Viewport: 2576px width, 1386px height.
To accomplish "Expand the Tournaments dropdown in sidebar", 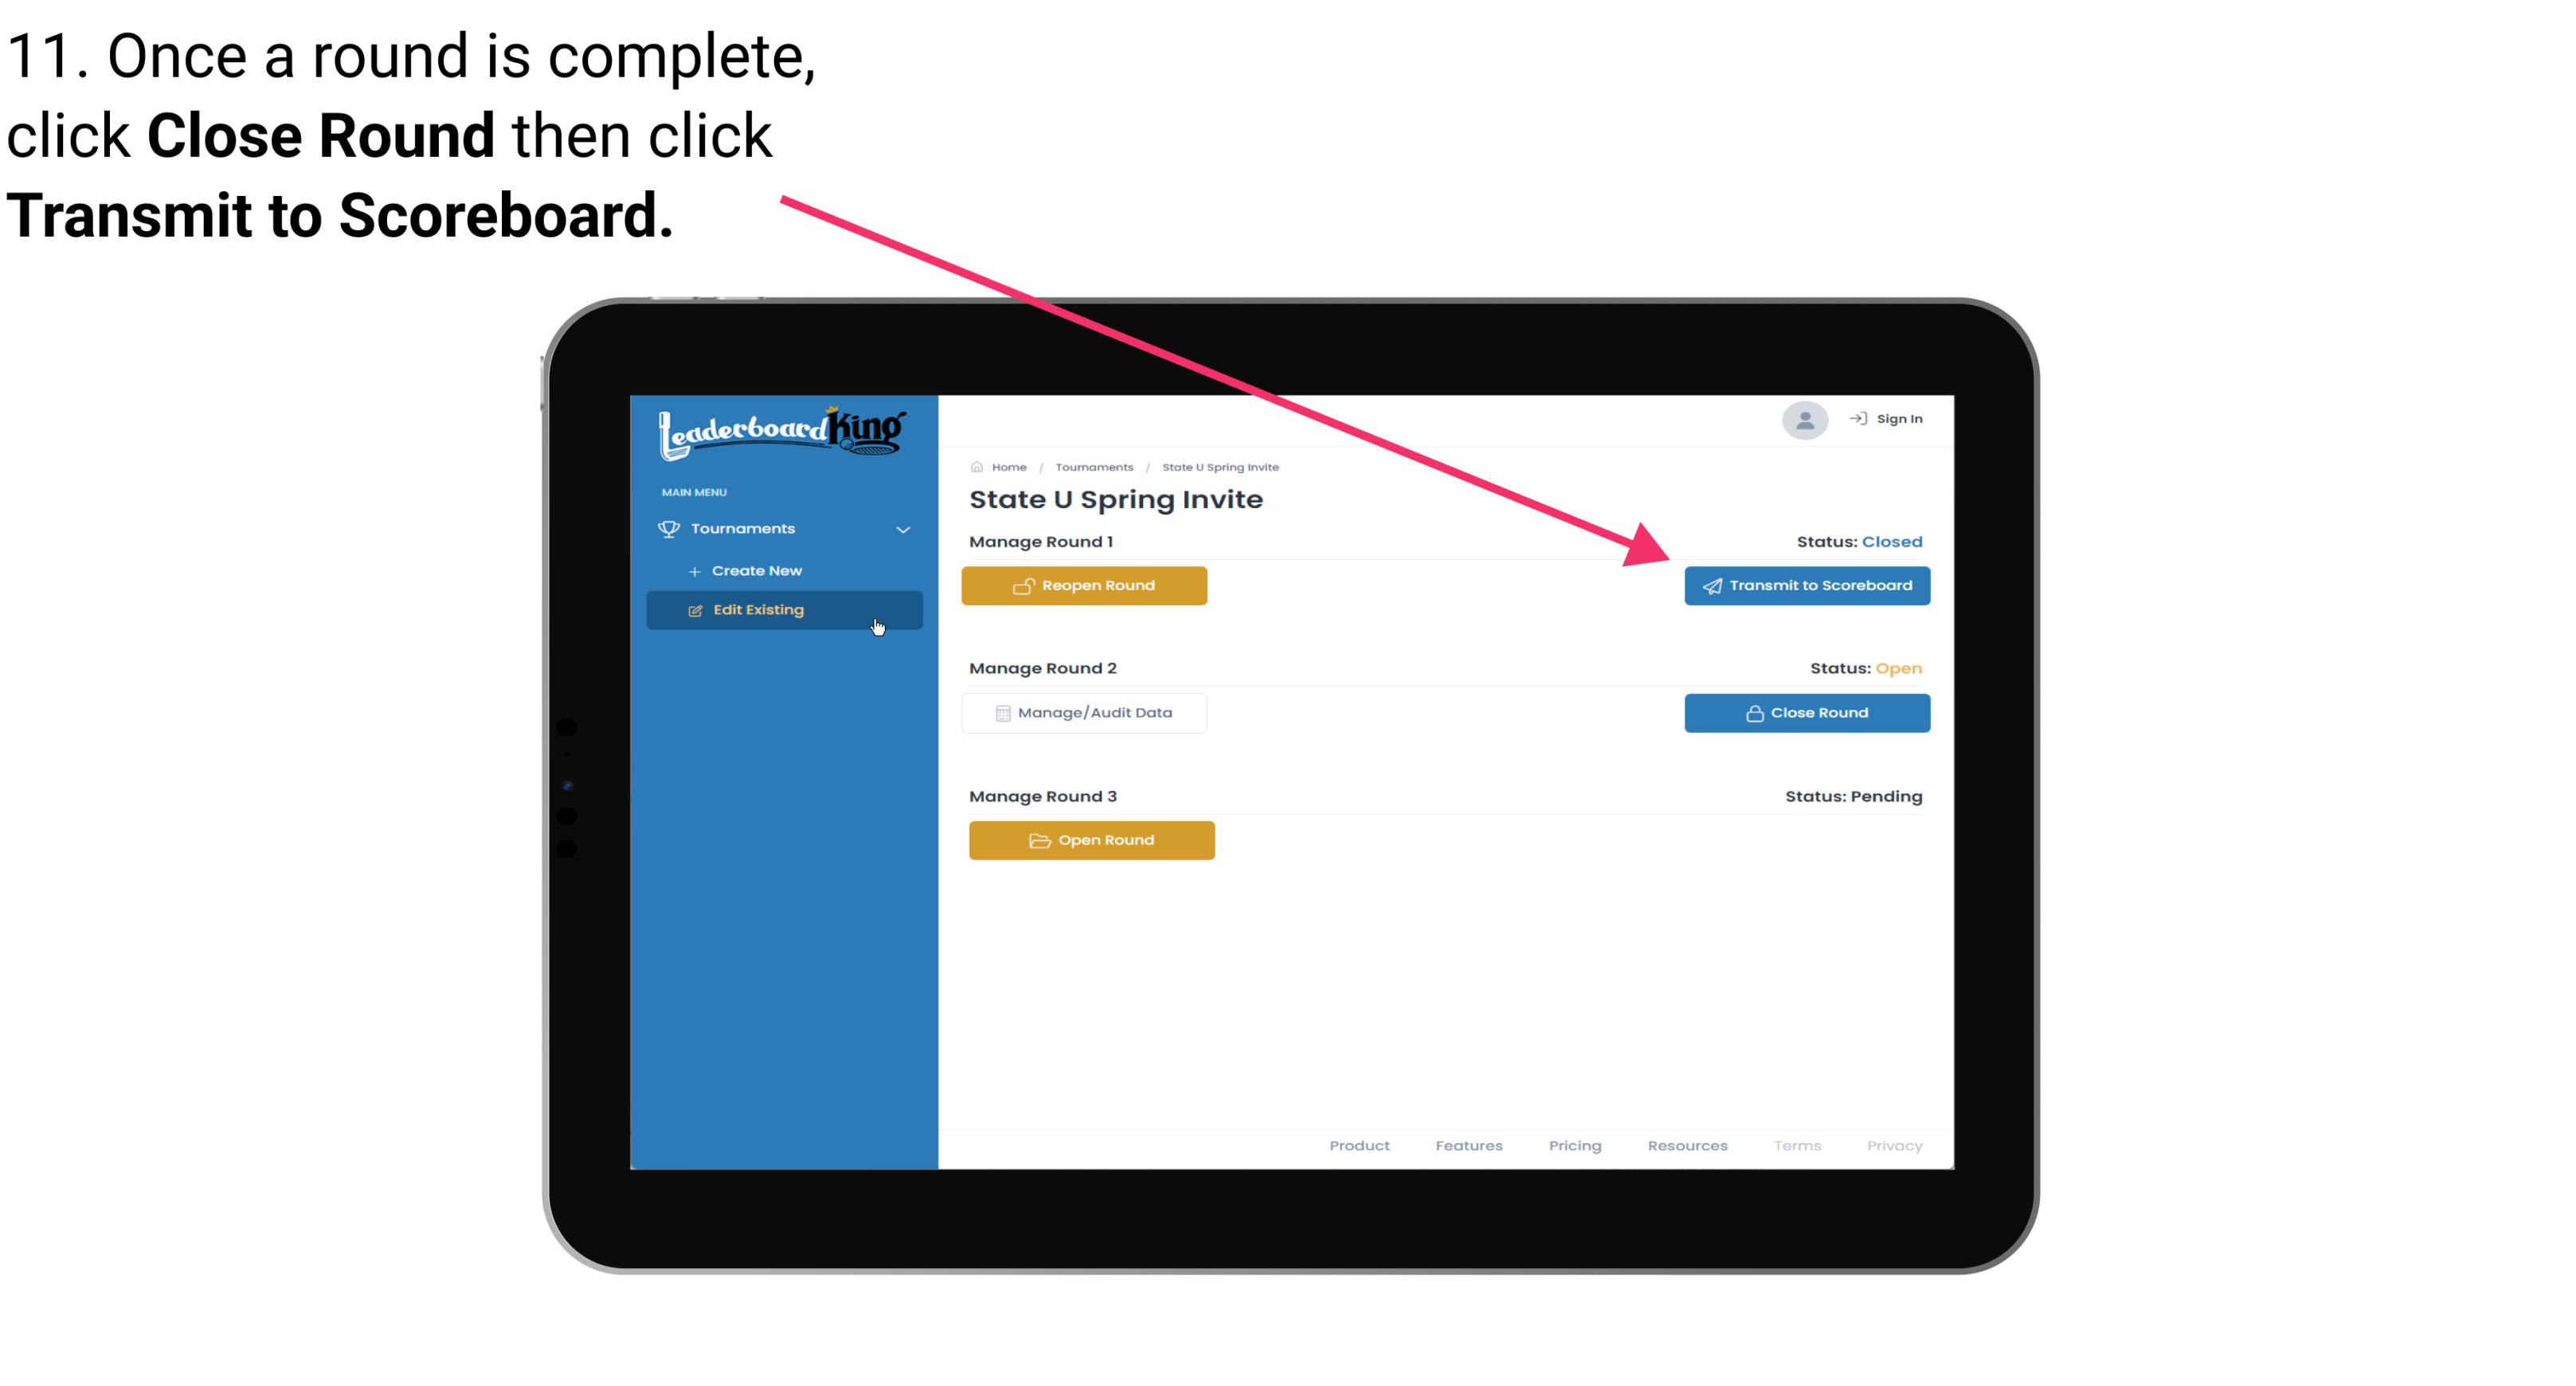I will 785,529.
